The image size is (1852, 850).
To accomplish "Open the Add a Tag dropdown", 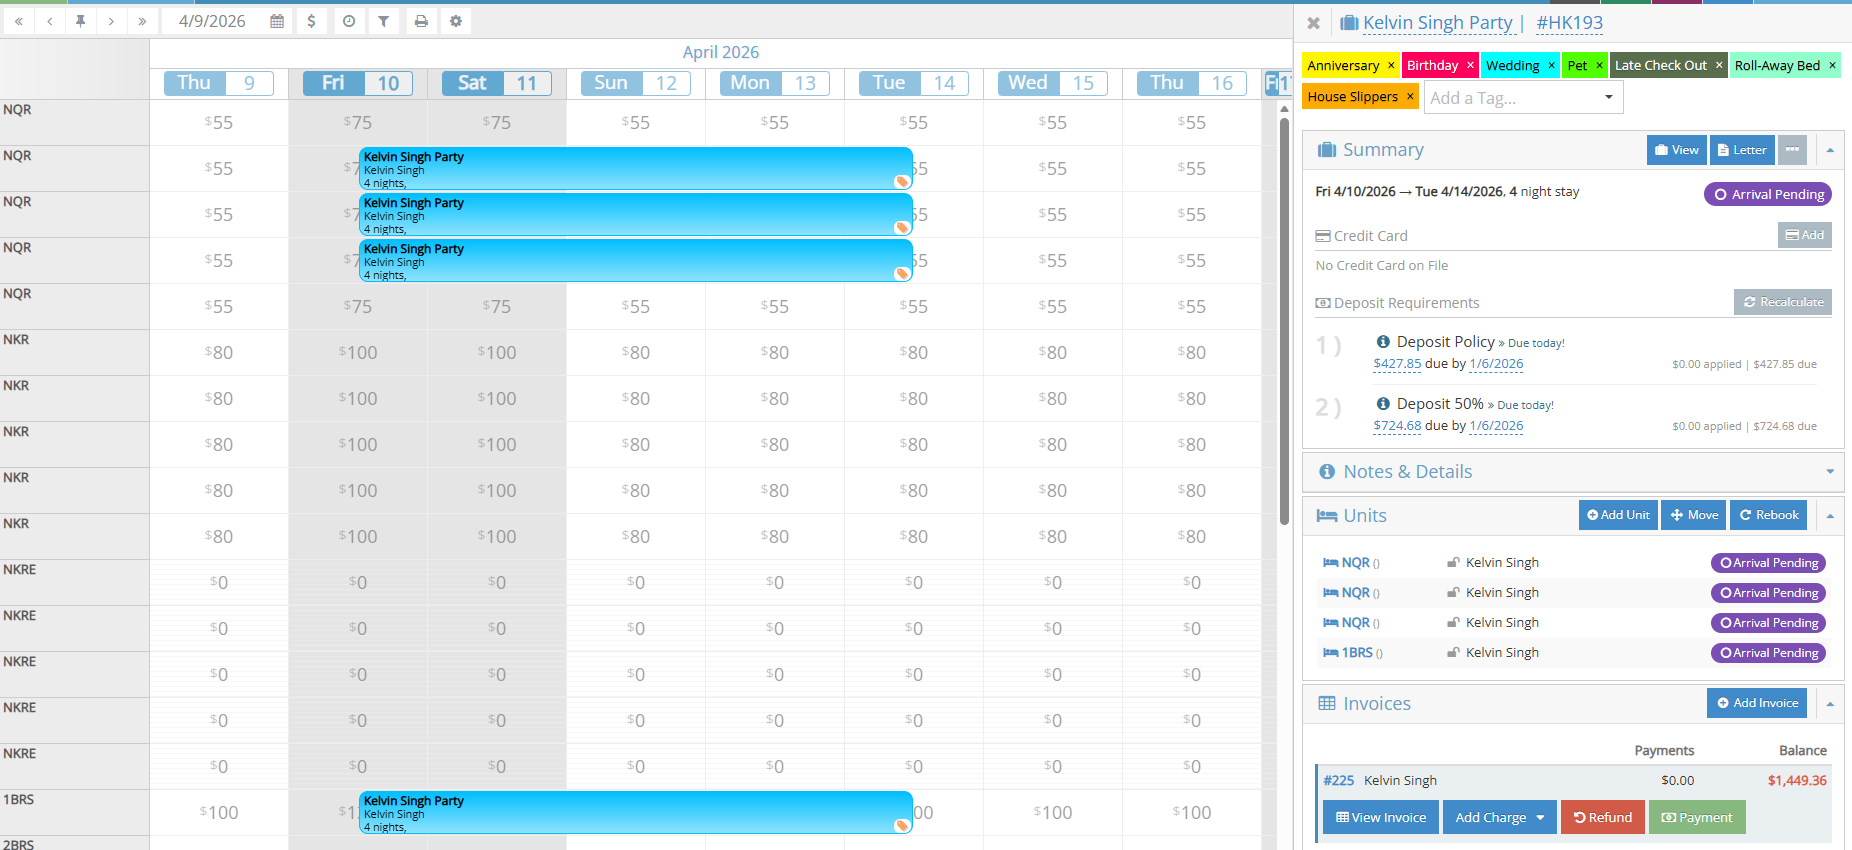I will click(1608, 98).
